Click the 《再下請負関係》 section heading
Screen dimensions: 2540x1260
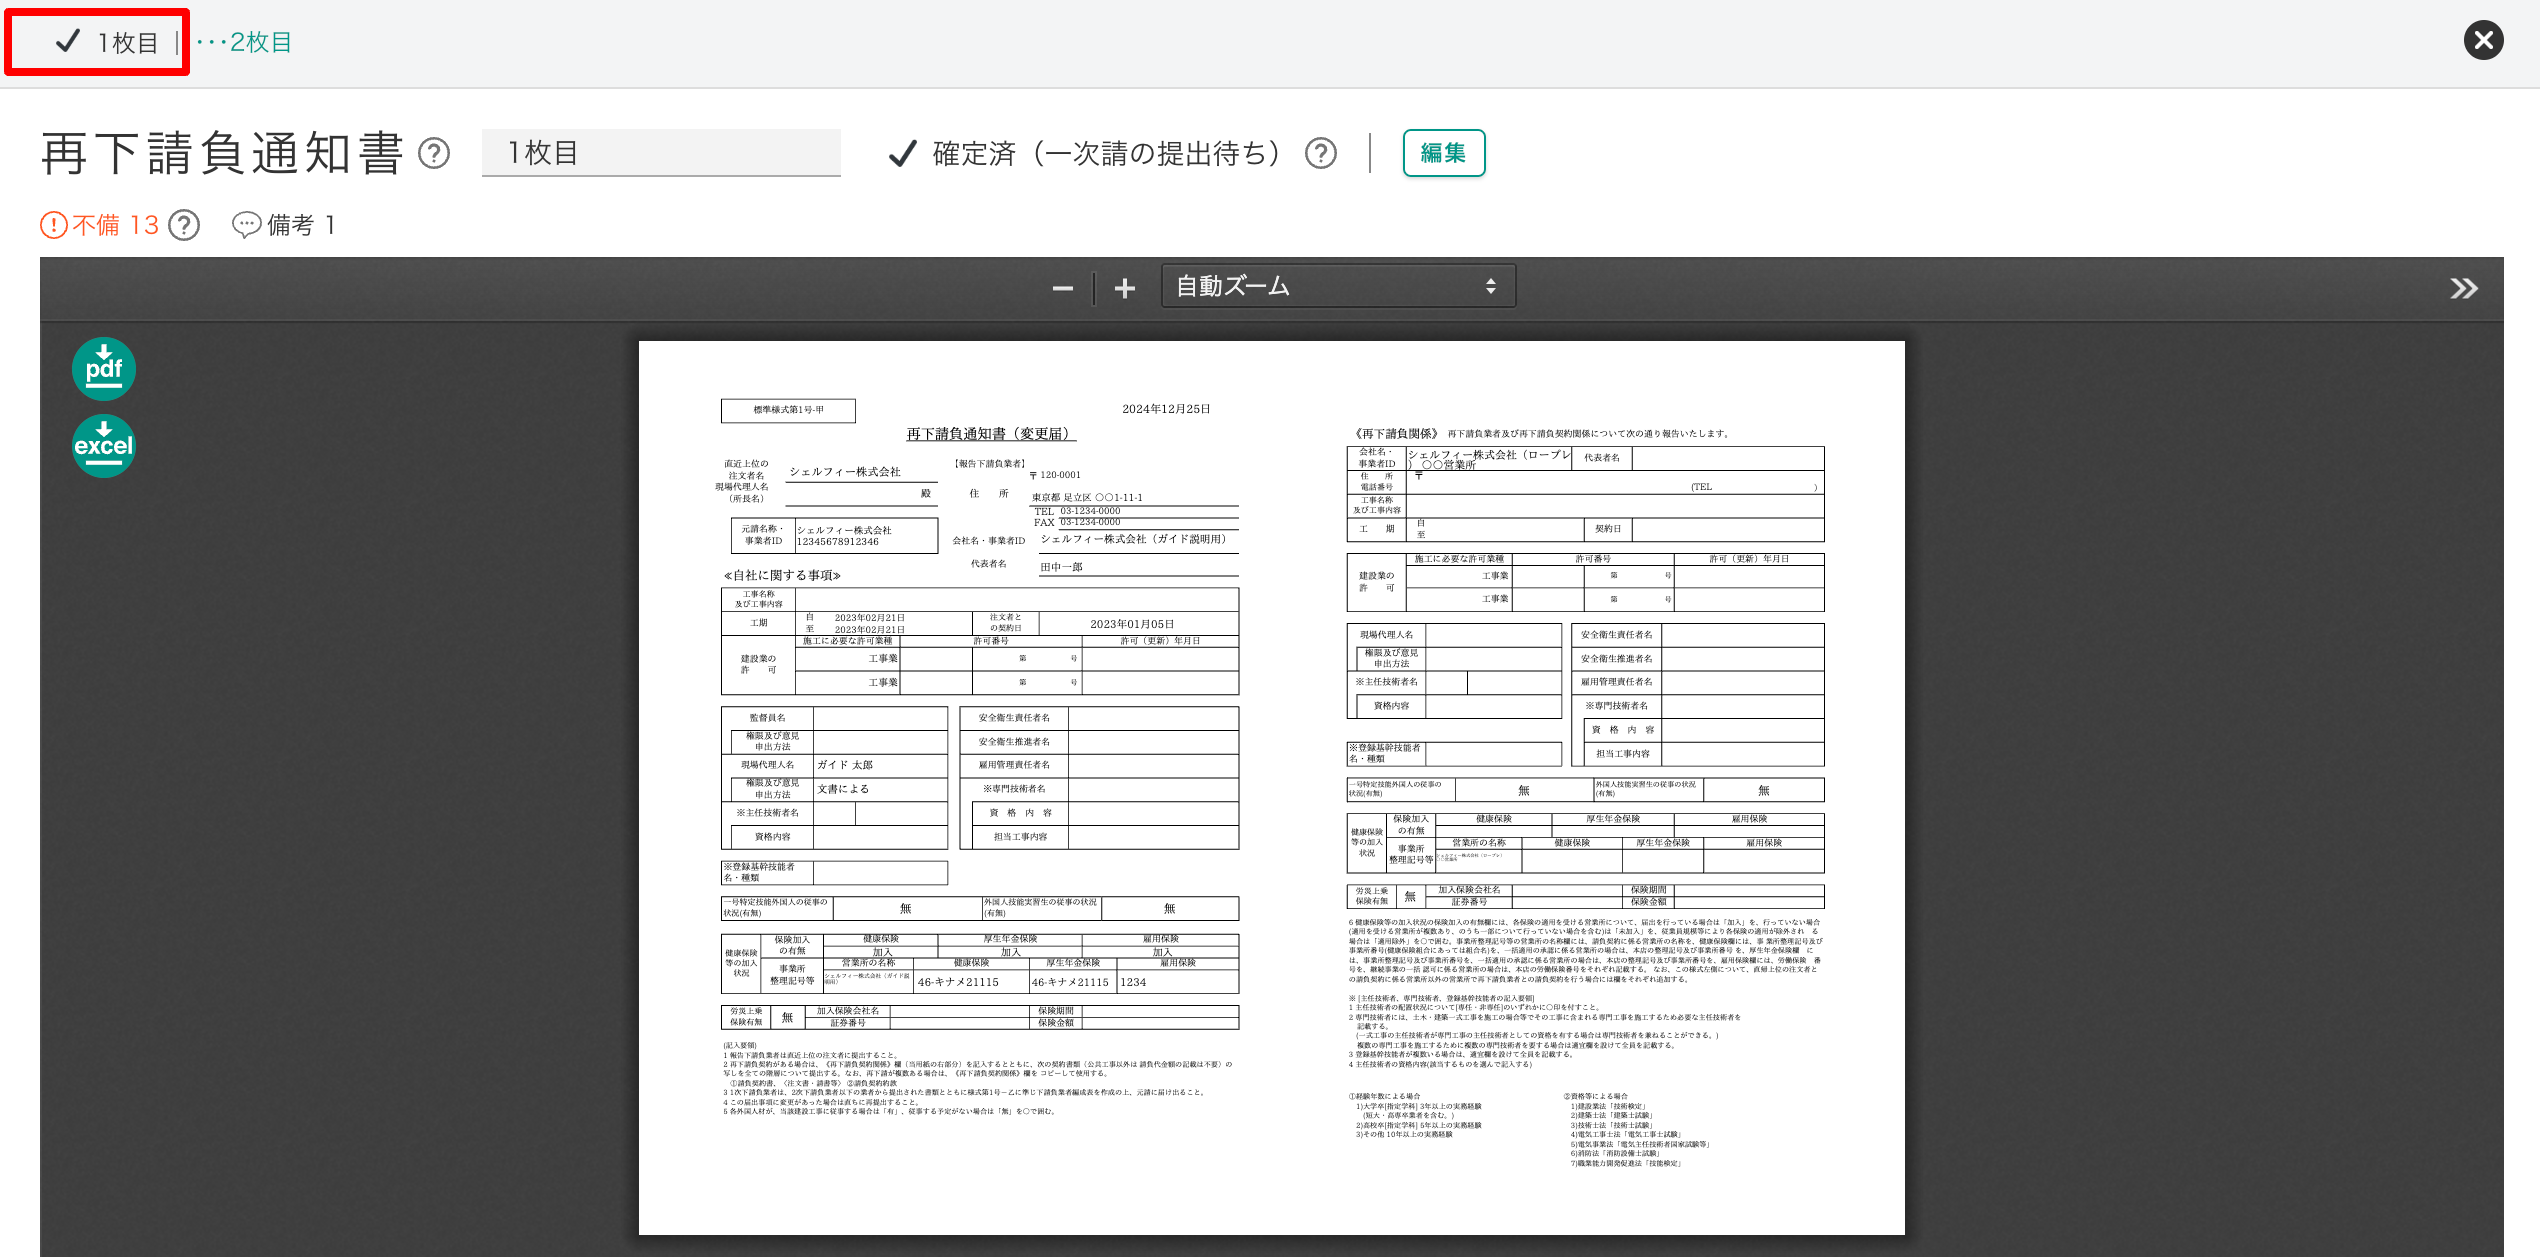click(1396, 434)
